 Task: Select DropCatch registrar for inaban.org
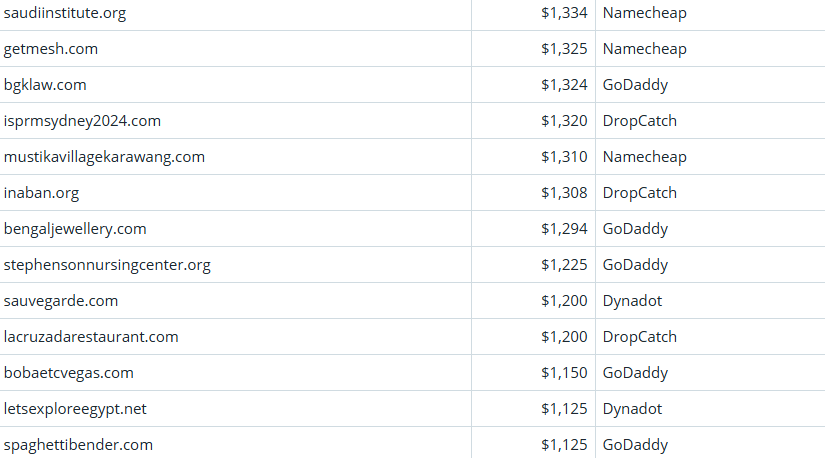[x=639, y=193]
